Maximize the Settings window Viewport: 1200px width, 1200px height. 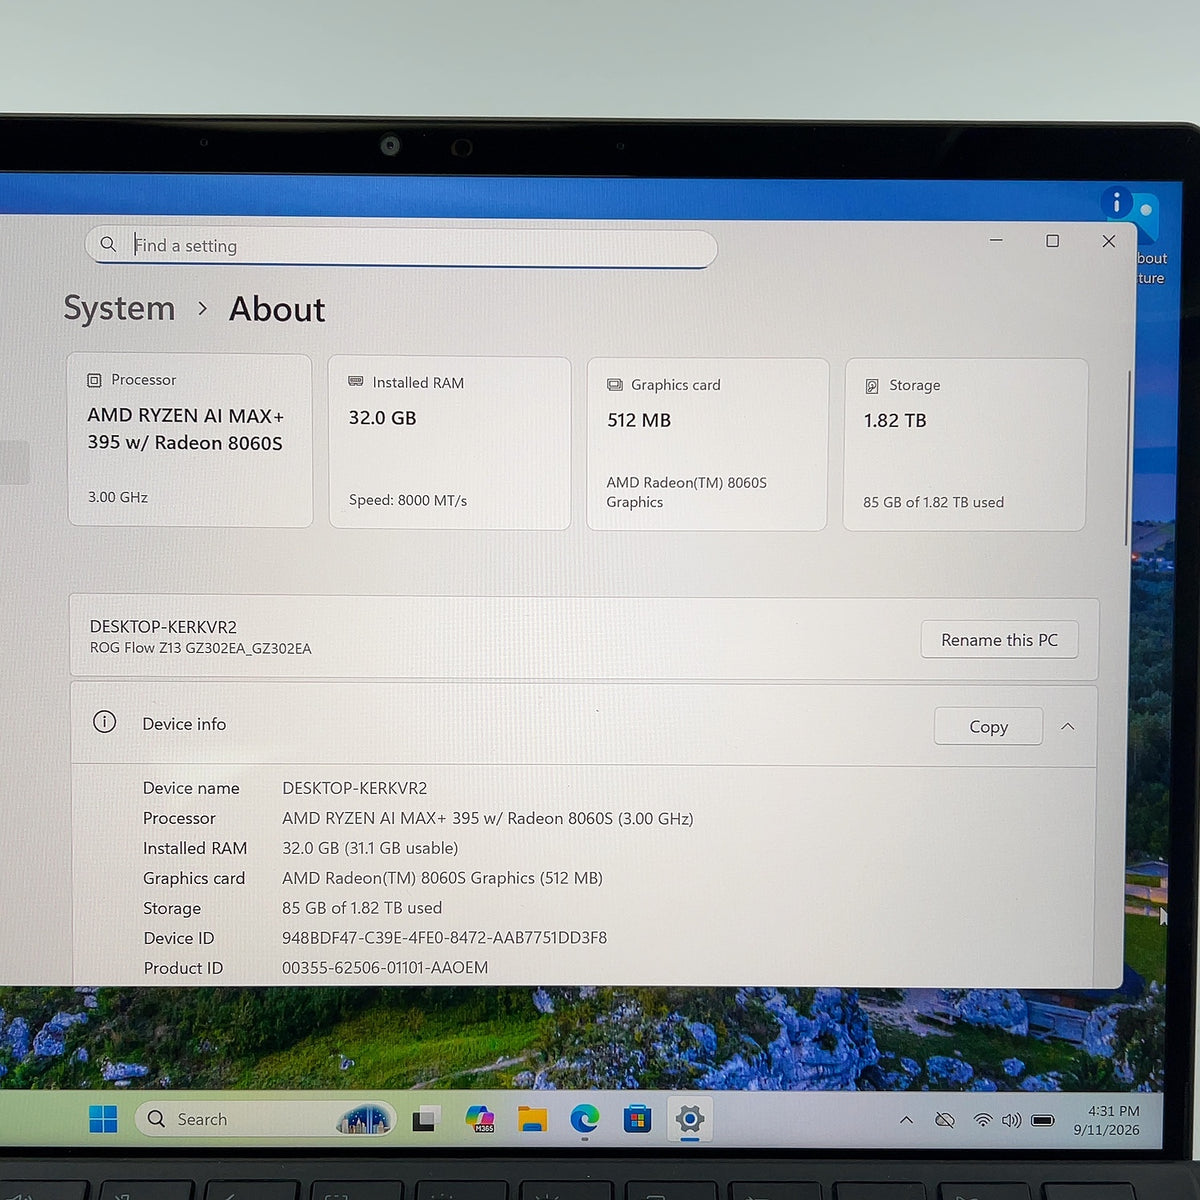[1052, 241]
